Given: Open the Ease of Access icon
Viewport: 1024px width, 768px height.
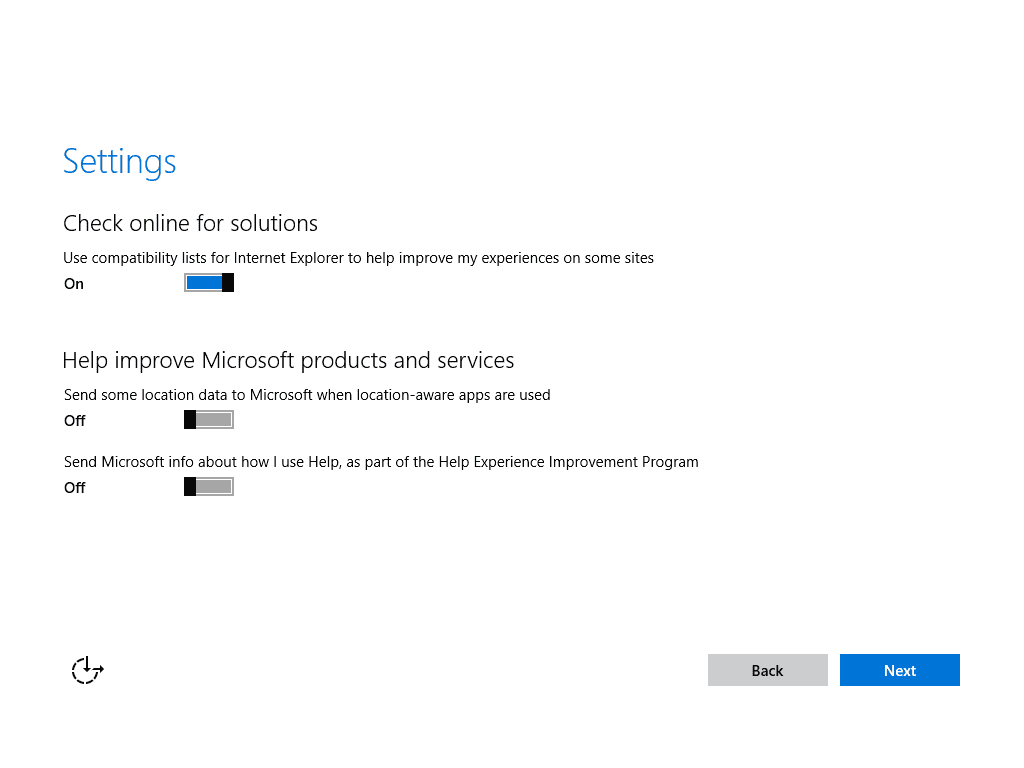Looking at the screenshot, I should click(x=88, y=670).
